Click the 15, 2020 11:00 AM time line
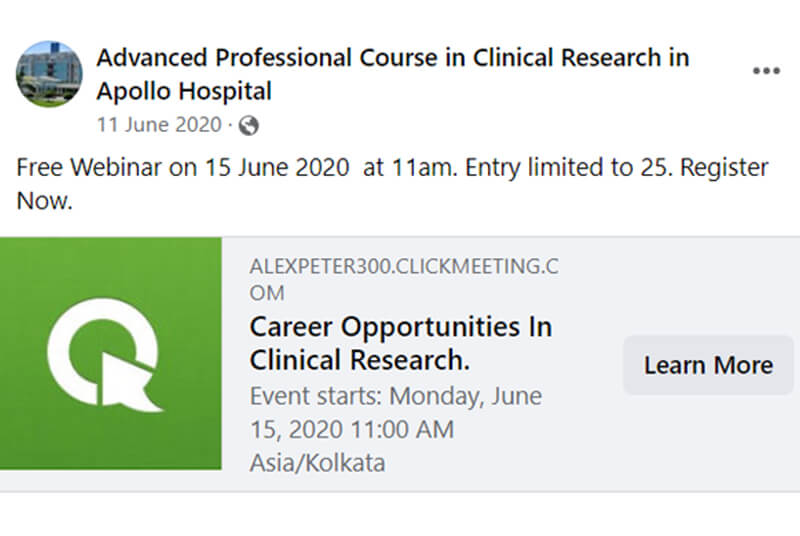 point(352,429)
